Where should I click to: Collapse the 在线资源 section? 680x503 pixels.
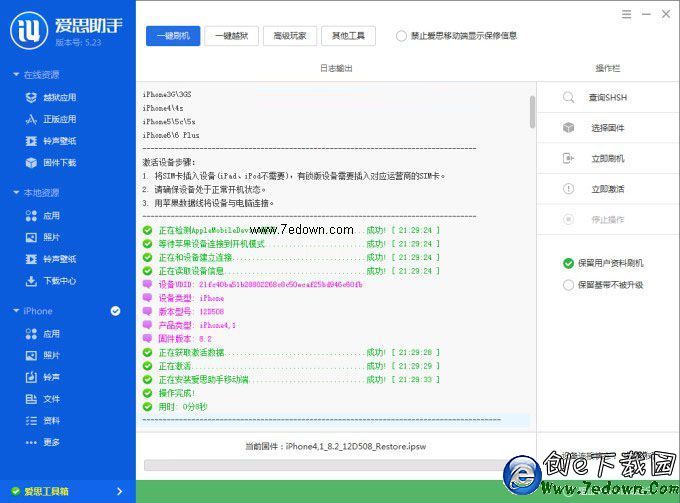[16, 75]
